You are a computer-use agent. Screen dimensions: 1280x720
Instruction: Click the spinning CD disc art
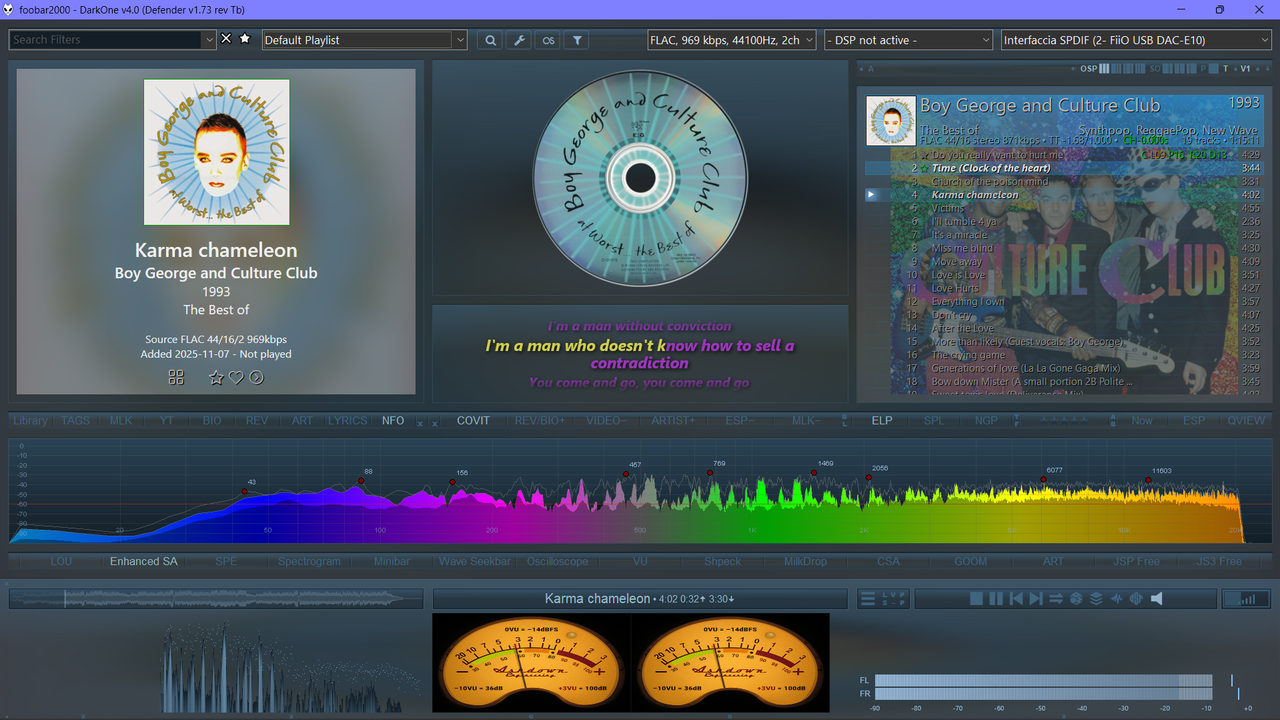[x=640, y=178]
